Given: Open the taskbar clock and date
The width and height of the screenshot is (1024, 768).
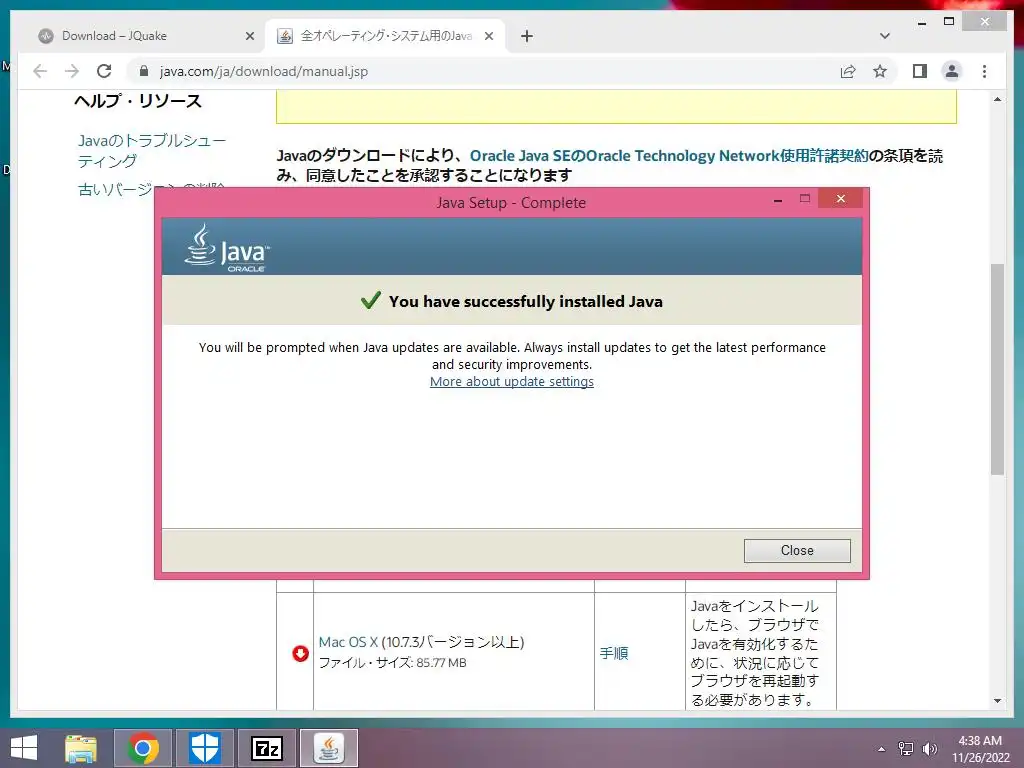Looking at the screenshot, I should 980,749.
